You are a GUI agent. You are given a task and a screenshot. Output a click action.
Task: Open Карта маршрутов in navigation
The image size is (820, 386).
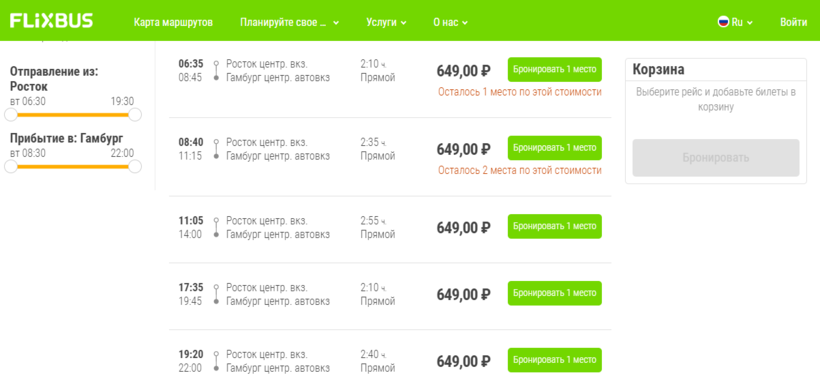(173, 22)
